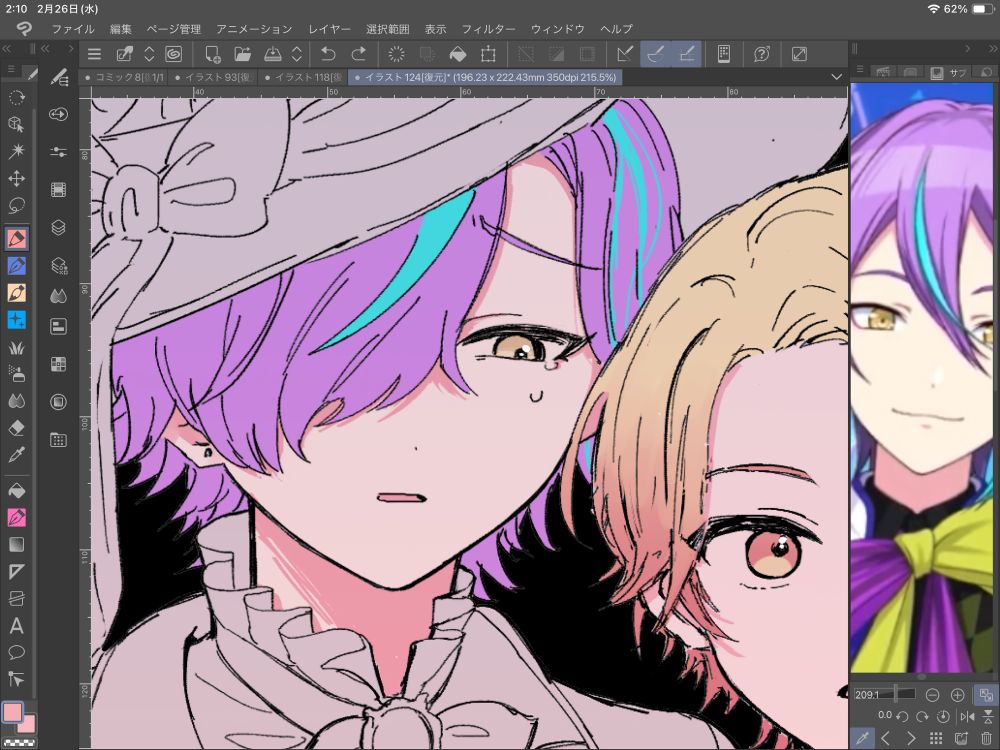Select the view Rotate tool
This screenshot has width=1000, height=750.
(x=17, y=97)
